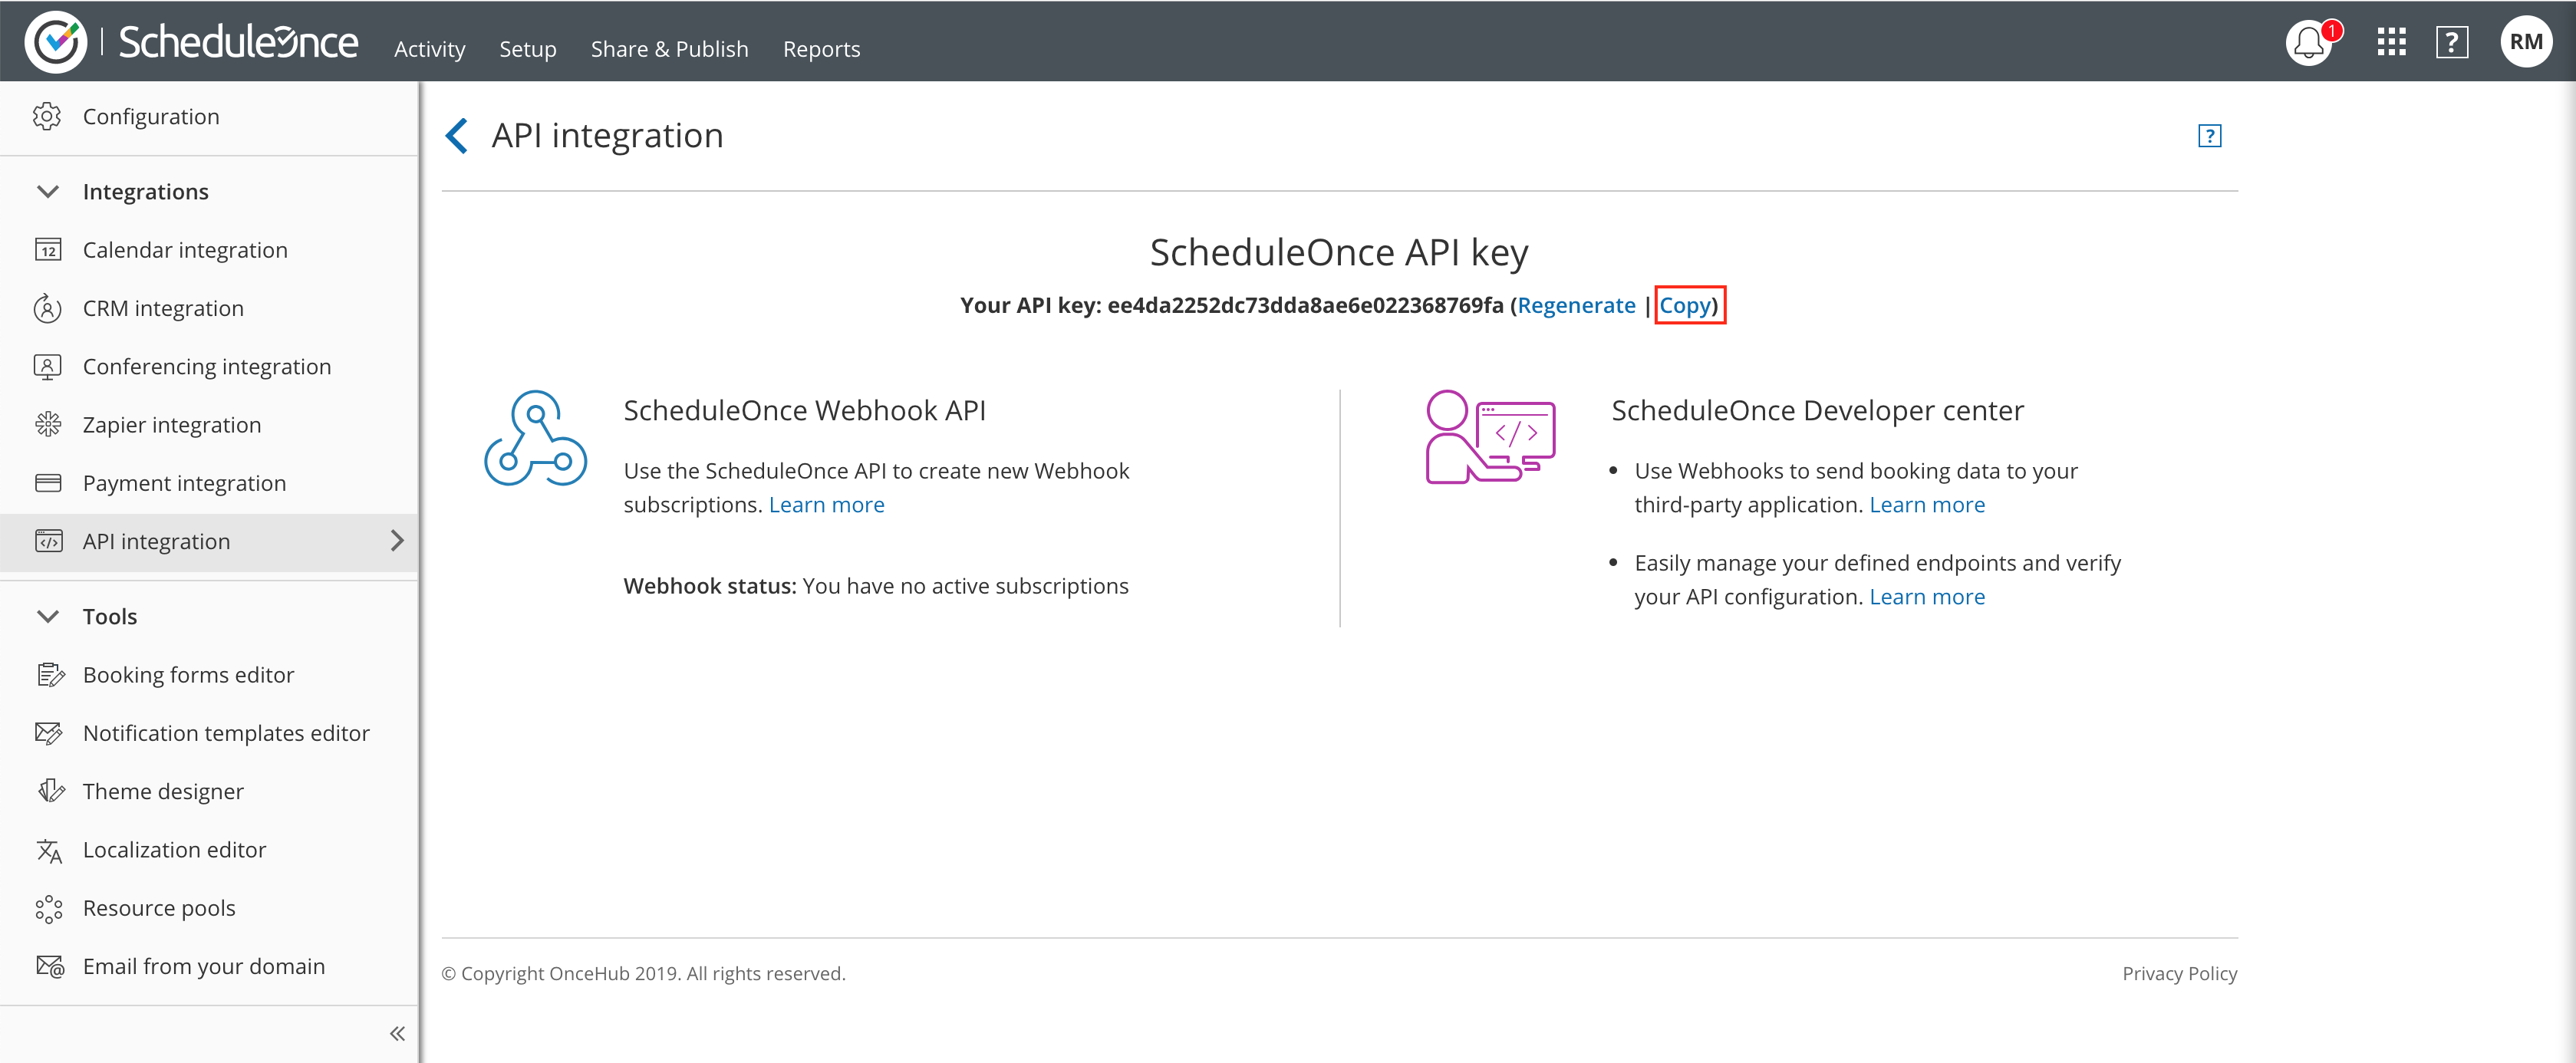Open the apps grid in the top bar
This screenshot has width=2576, height=1063.
pyautogui.click(x=2391, y=42)
